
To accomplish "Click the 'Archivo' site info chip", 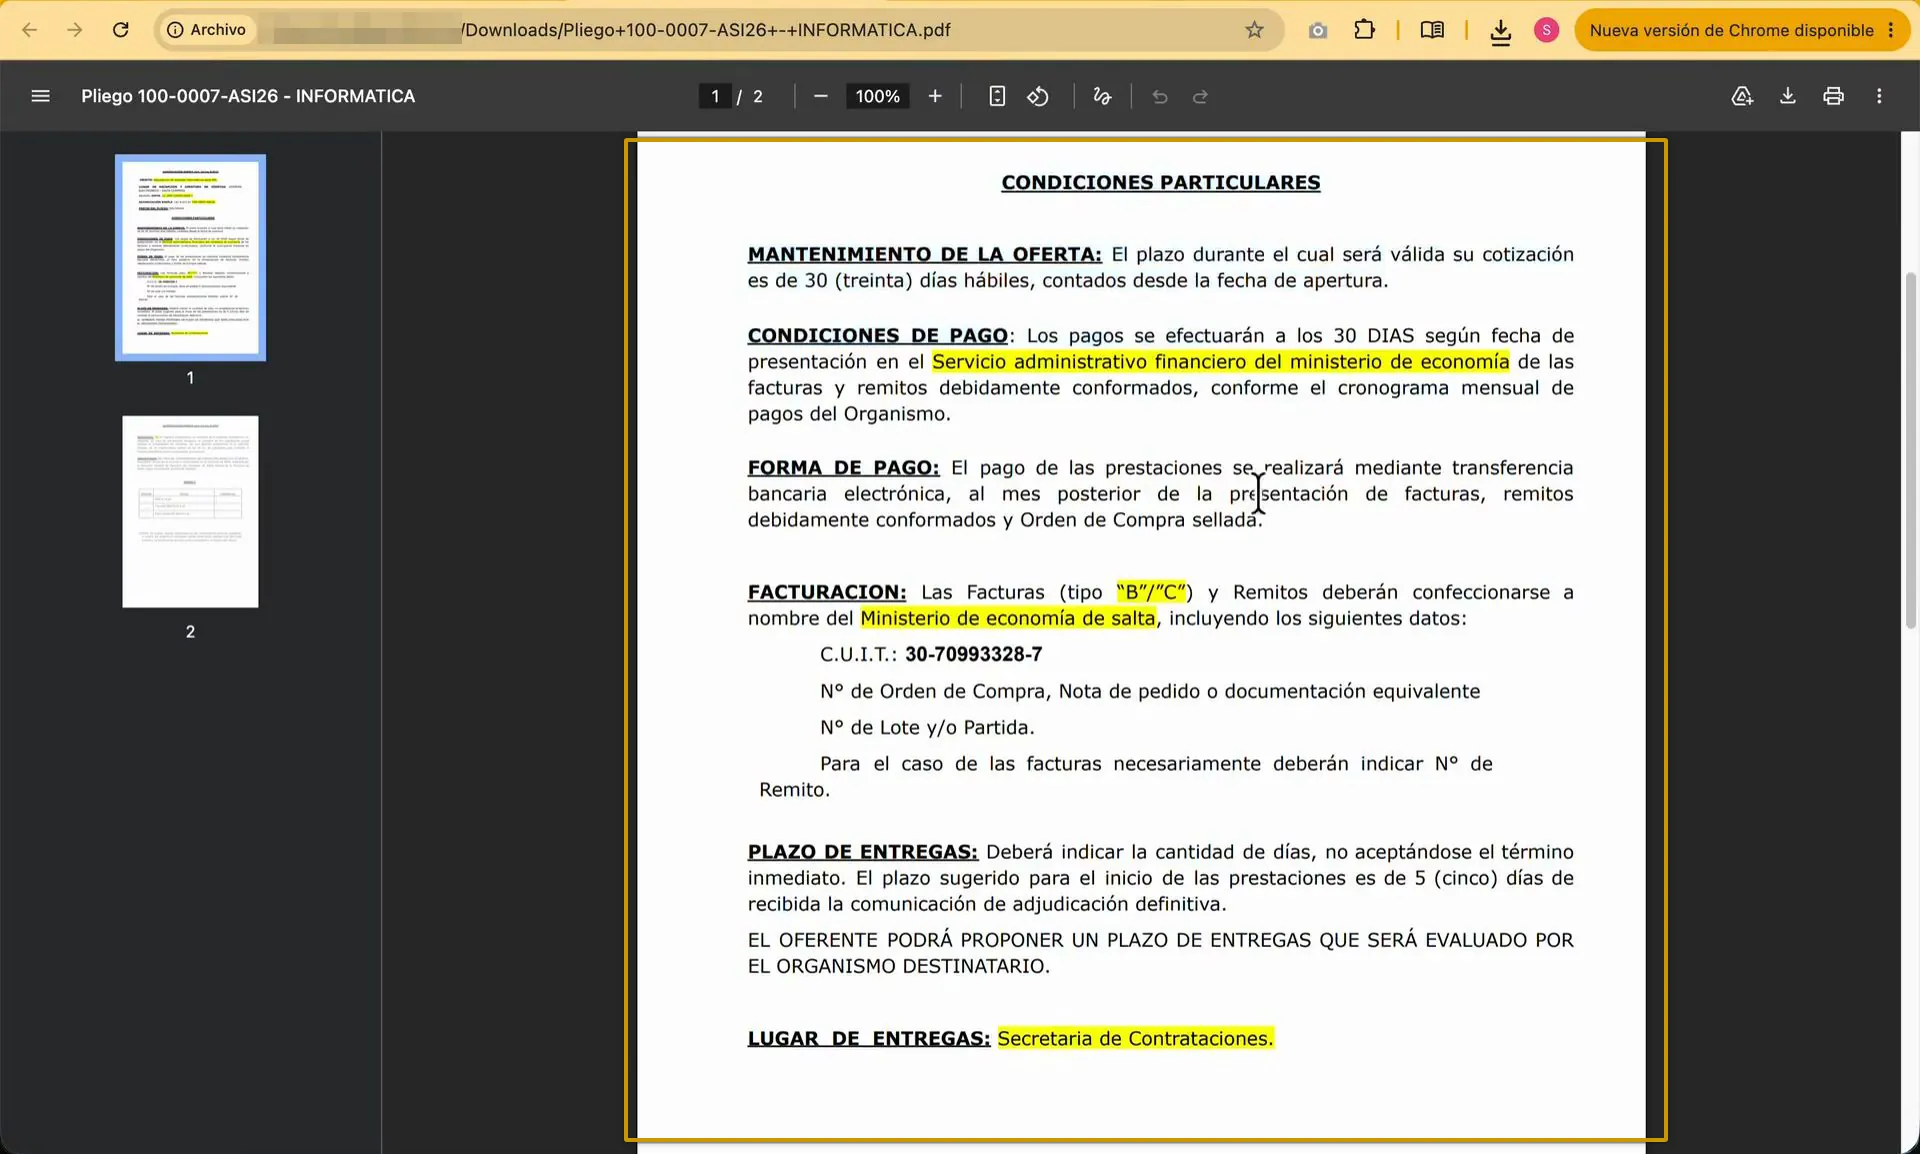I will coord(206,30).
